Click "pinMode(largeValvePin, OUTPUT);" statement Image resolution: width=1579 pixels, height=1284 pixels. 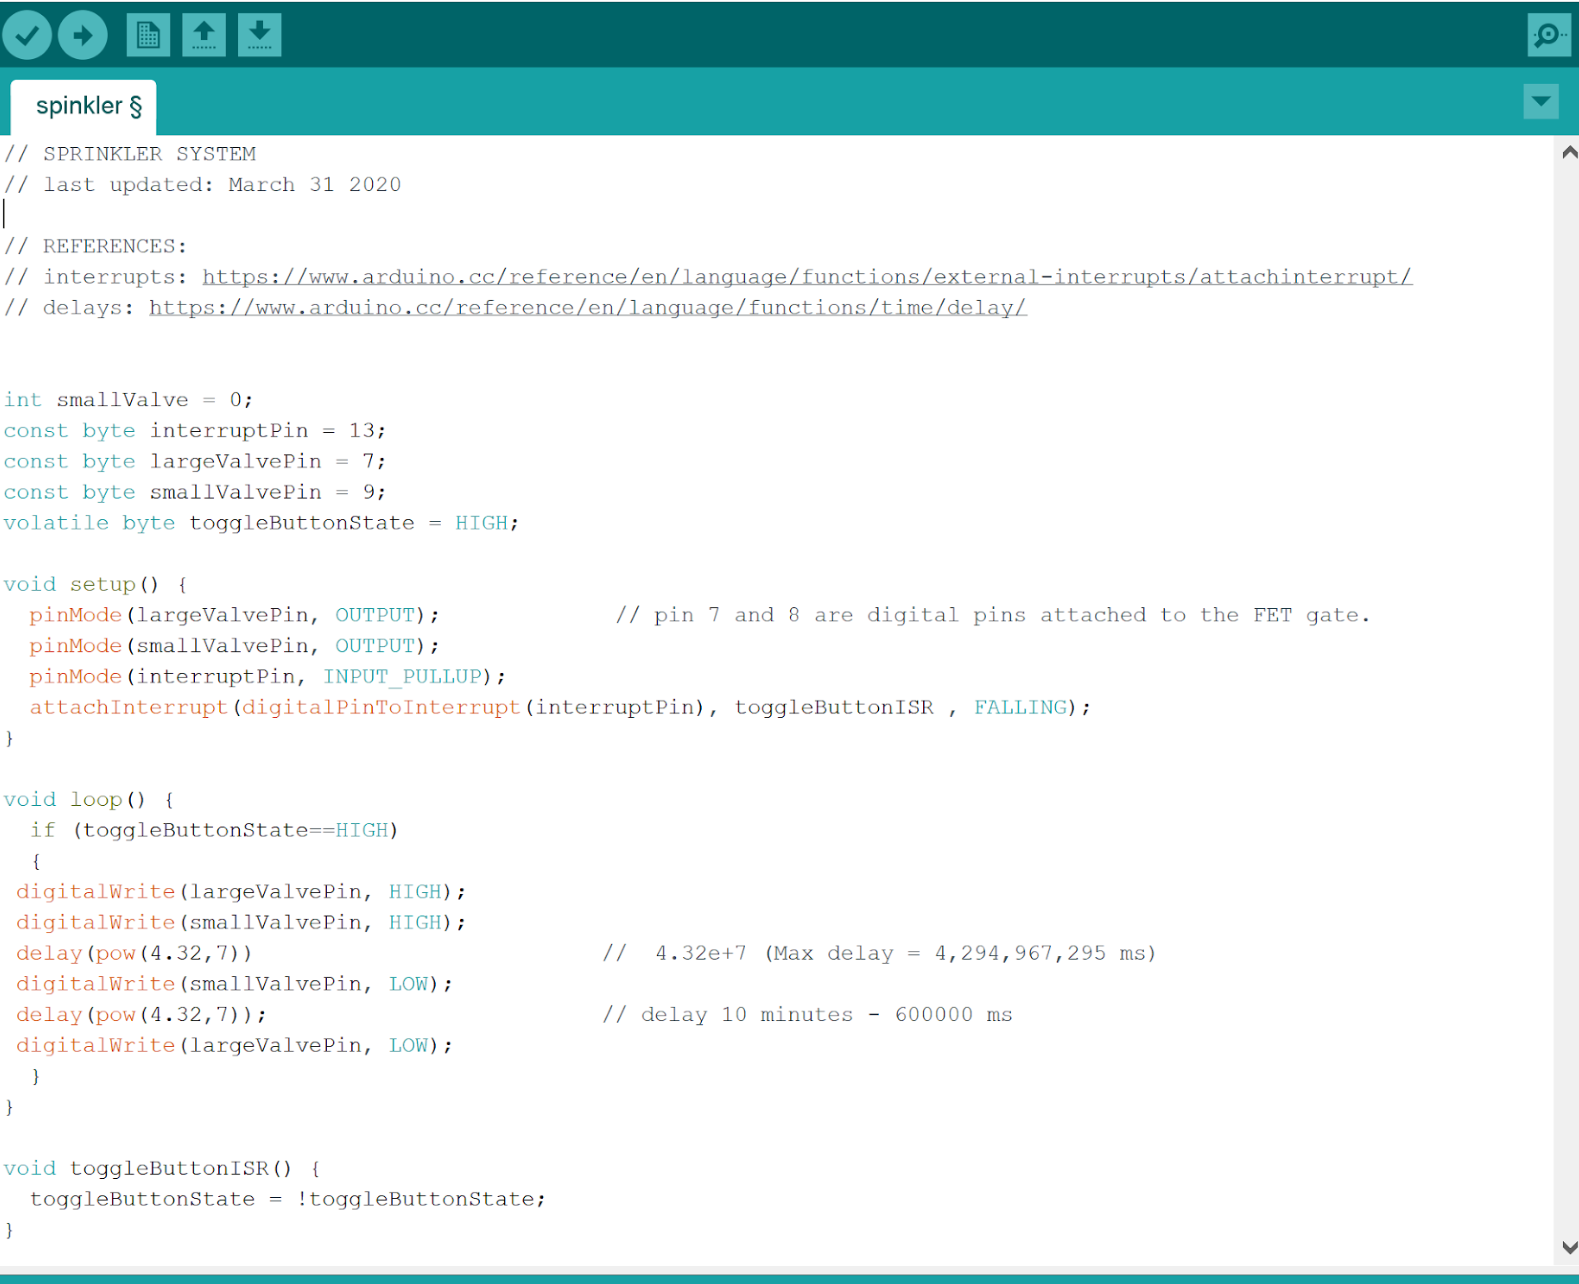click(234, 615)
